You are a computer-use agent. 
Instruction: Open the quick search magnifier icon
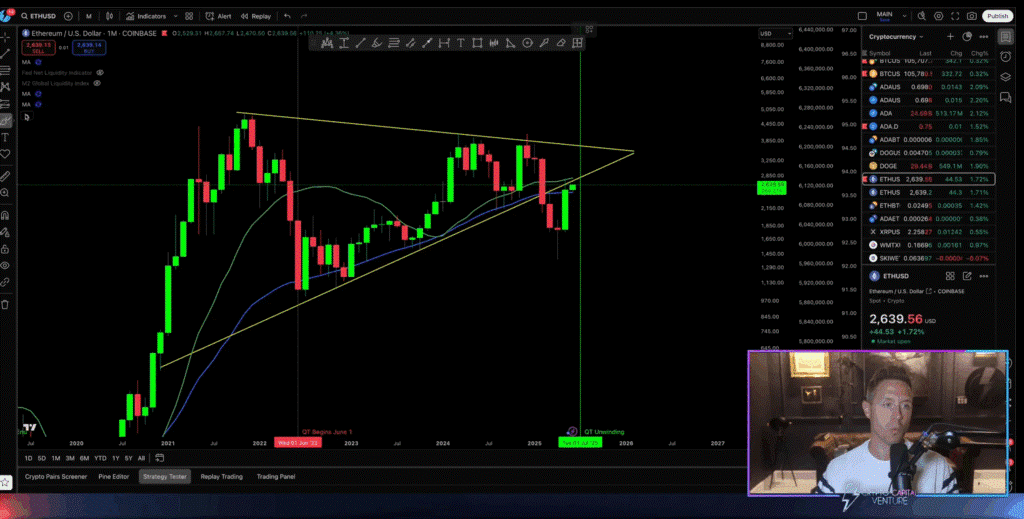(x=921, y=16)
